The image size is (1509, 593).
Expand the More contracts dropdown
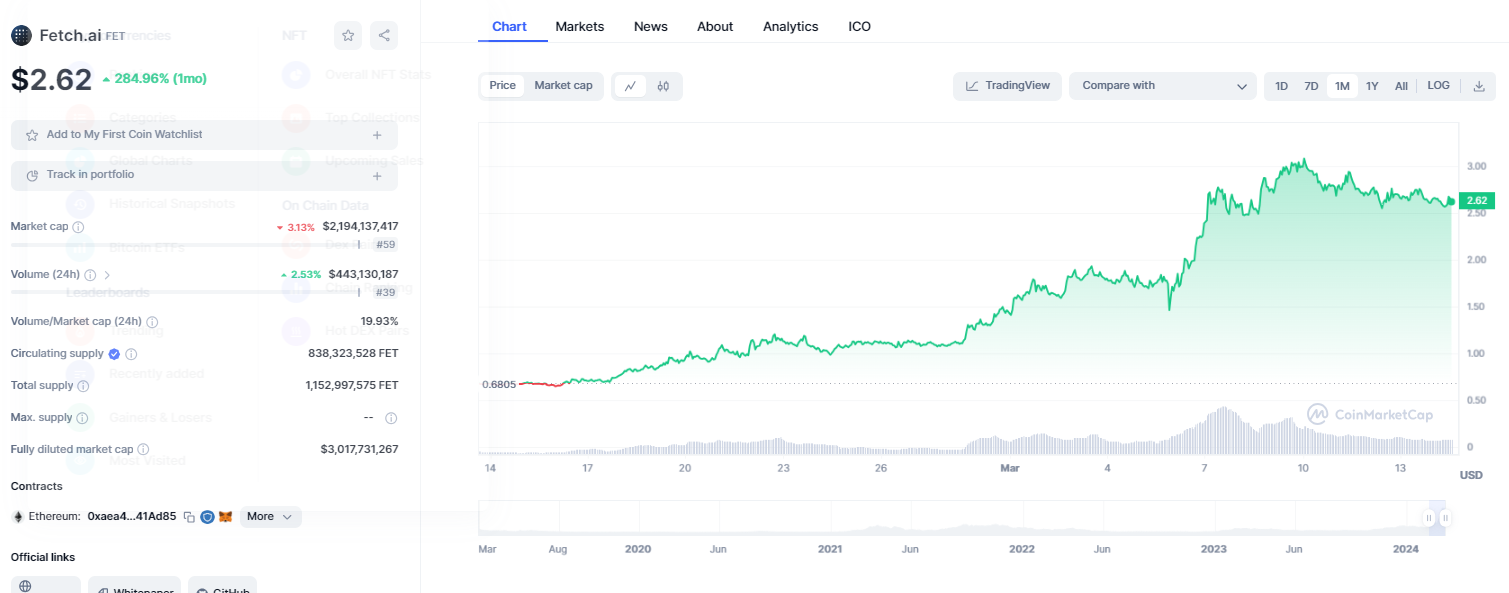(x=270, y=517)
